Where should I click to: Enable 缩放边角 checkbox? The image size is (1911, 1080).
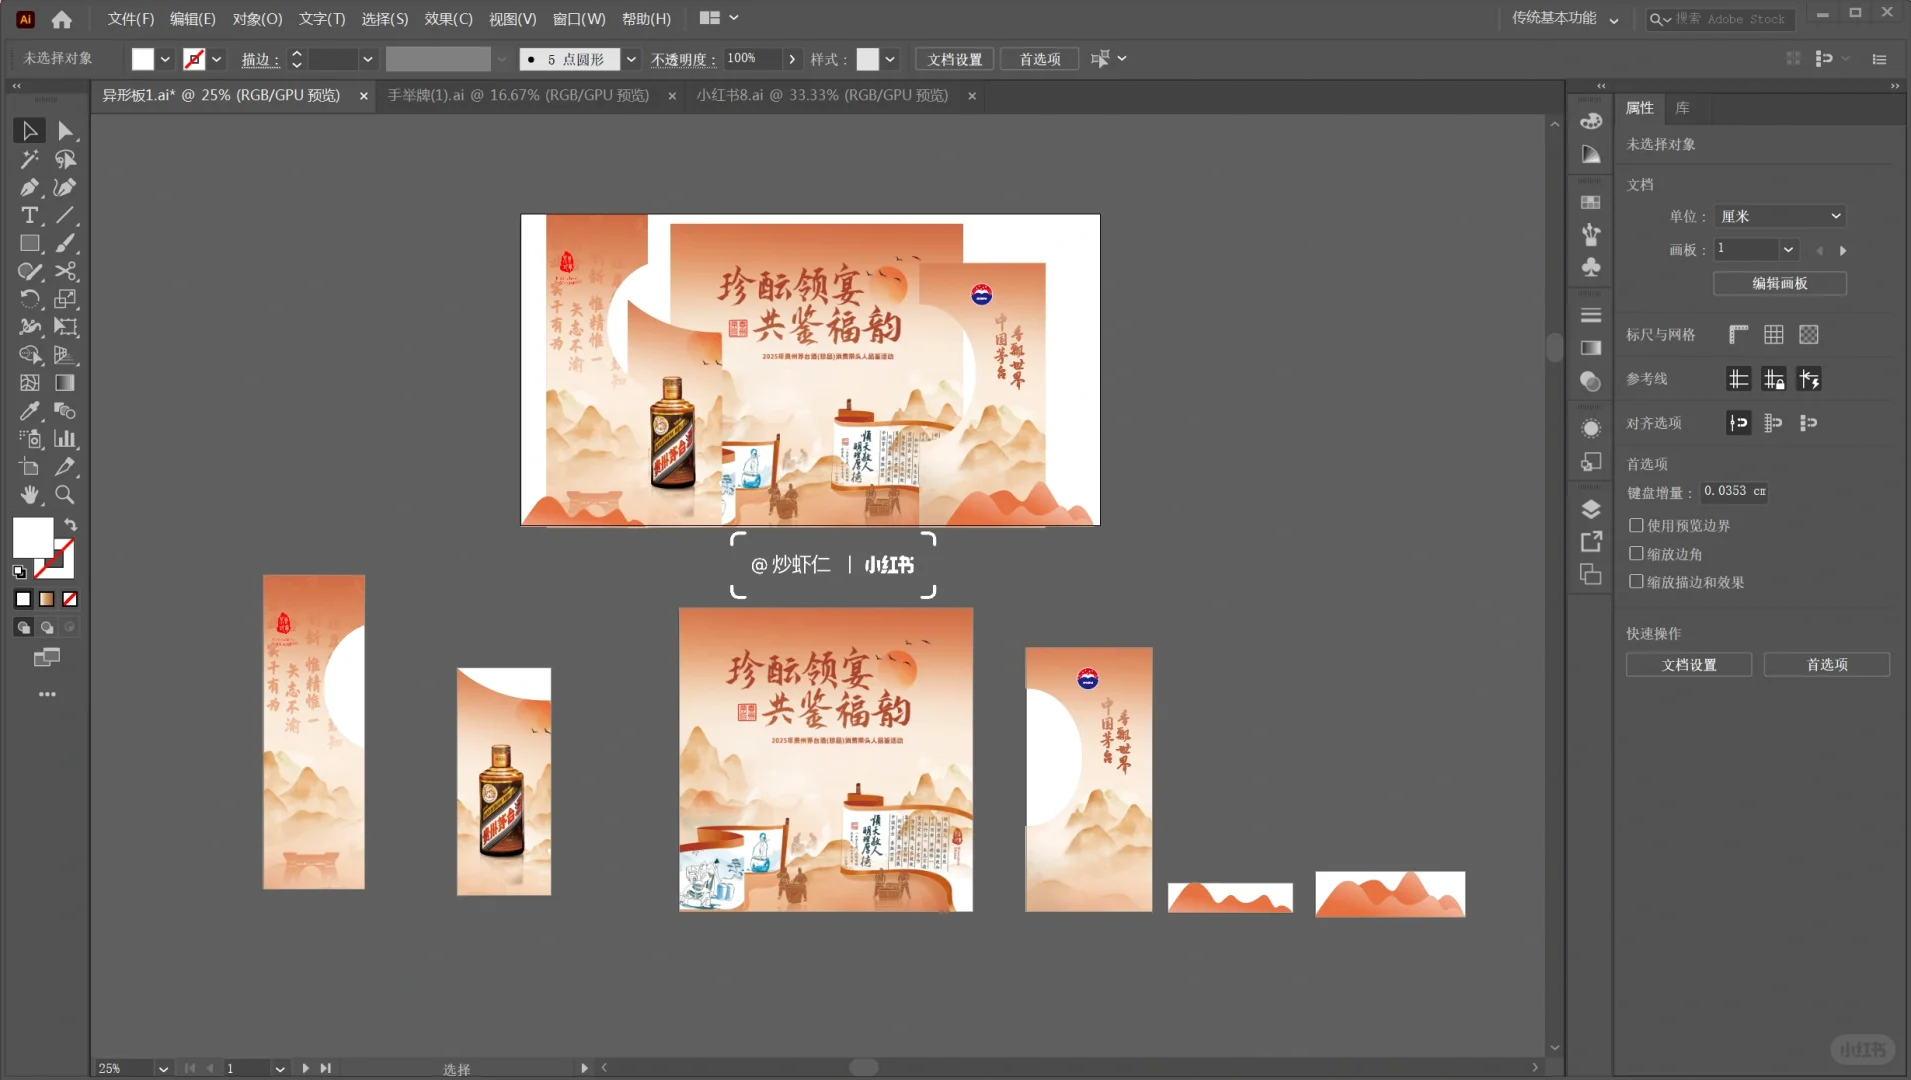pyautogui.click(x=1636, y=553)
